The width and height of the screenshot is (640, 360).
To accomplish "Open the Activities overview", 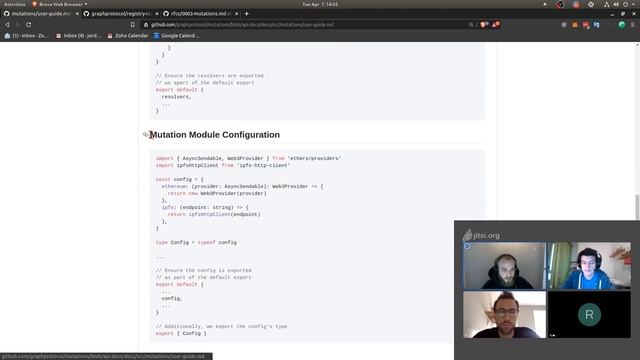I will tap(14, 4).
